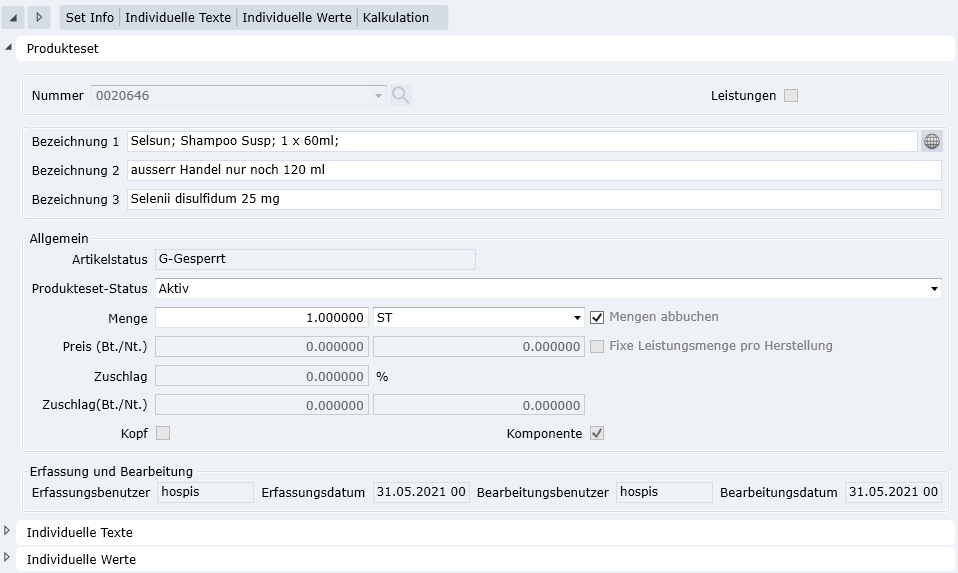Open the ST unit dropdown
Screen dimensions: 958x573
[x=577, y=318]
